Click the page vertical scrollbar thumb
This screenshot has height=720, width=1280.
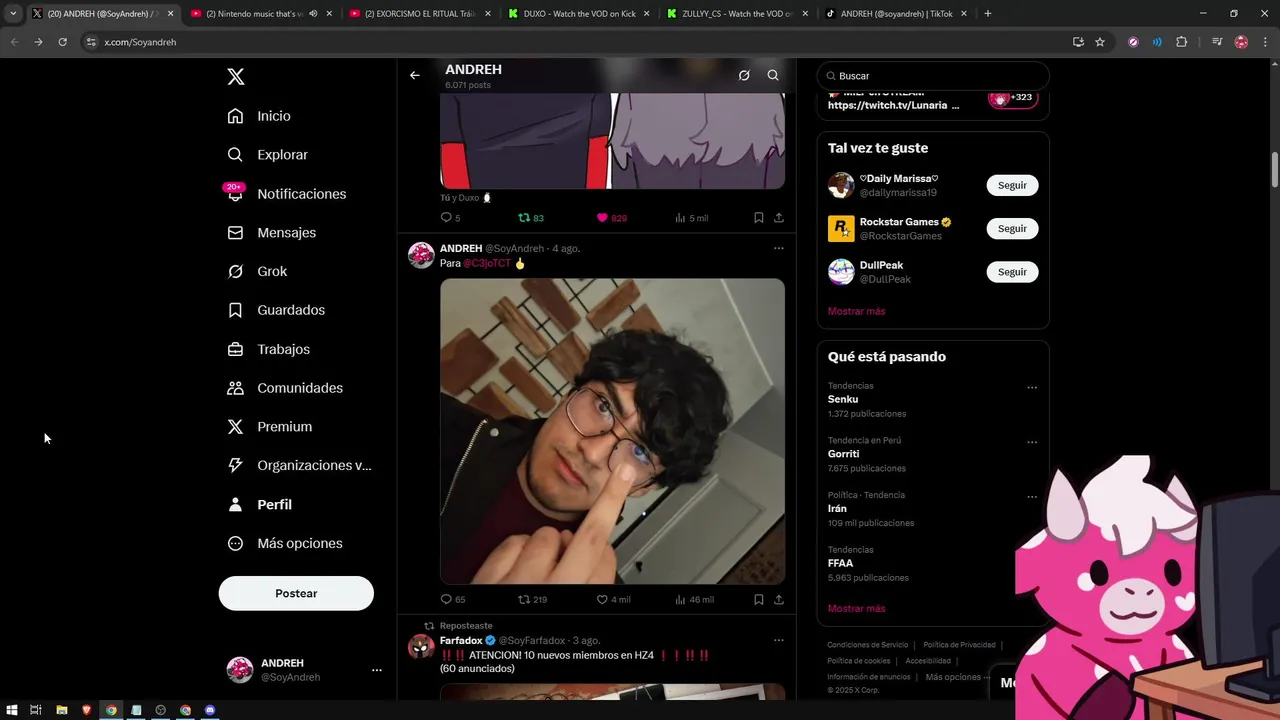click(1274, 169)
